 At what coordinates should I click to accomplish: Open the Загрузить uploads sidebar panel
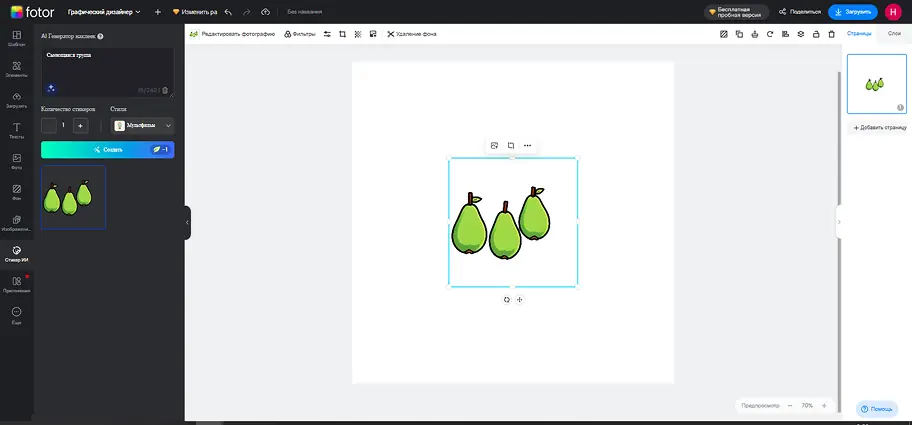point(16,100)
